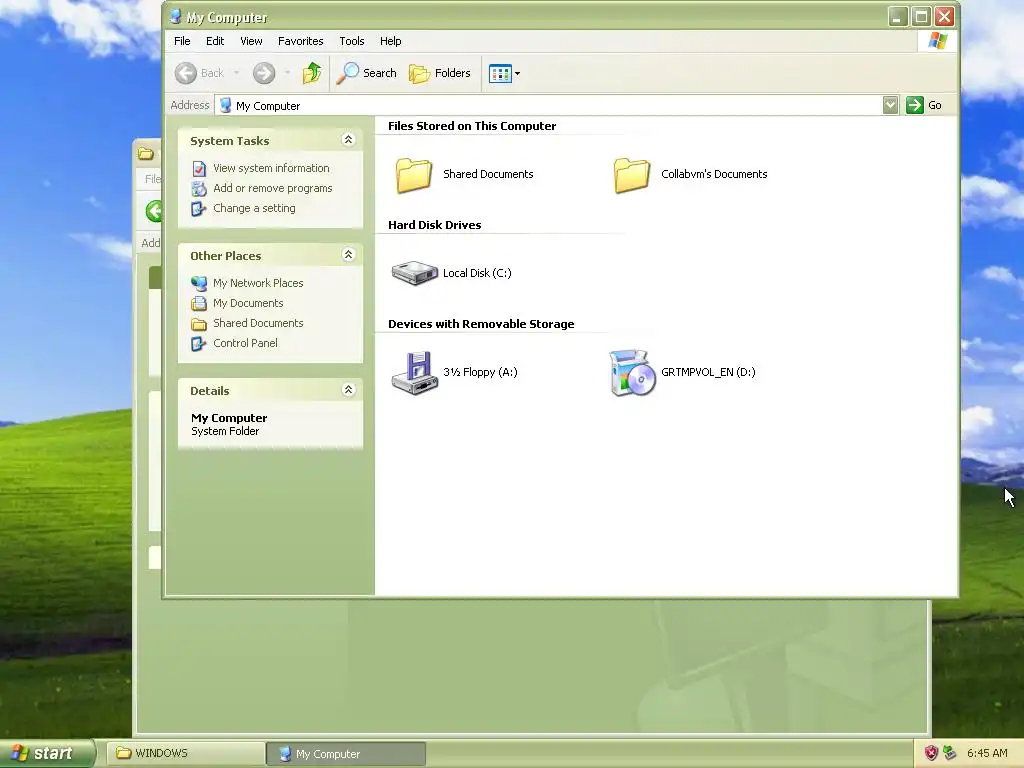Select the Shared Documents folder icon
Screen dimensions: 1024x768
pos(413,175)
